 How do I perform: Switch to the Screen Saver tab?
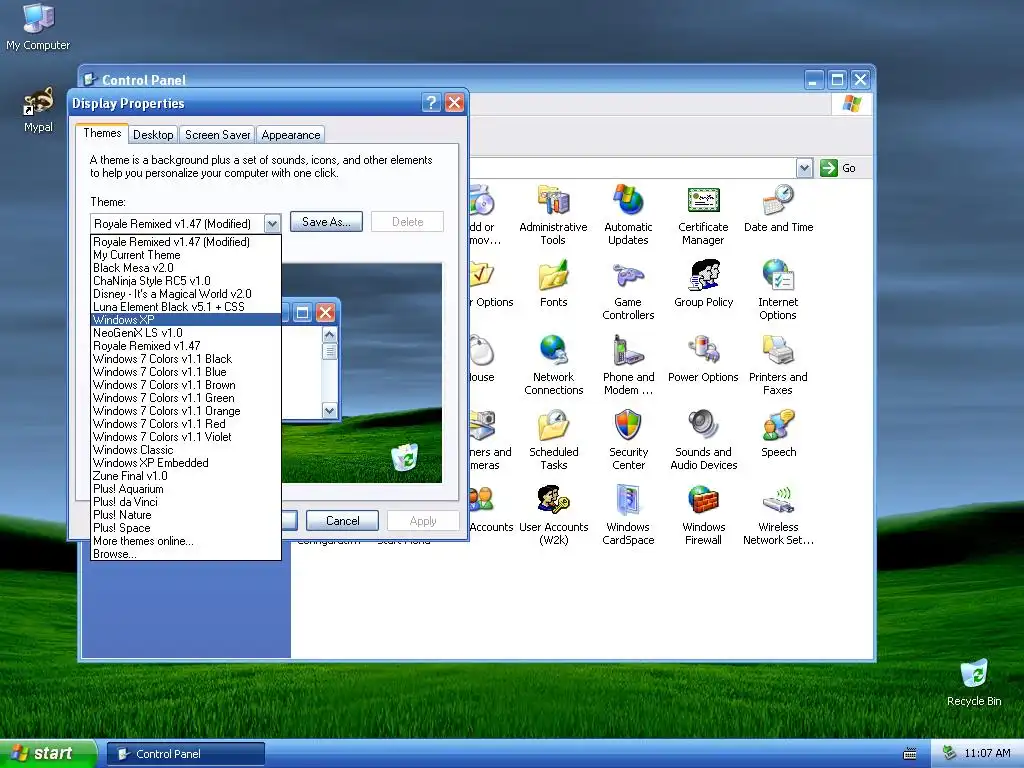click(x=217, y=135)
